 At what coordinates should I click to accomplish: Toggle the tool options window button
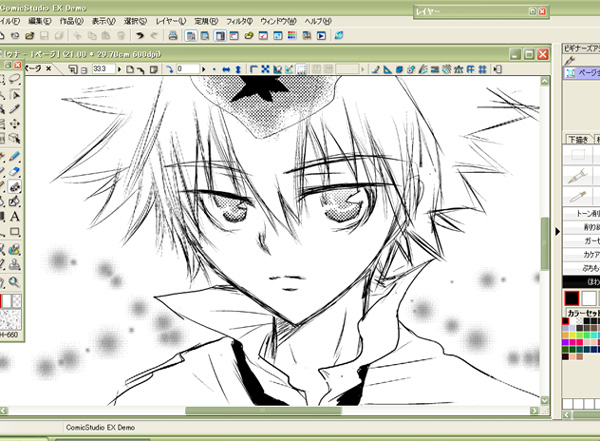coord(191,36)
